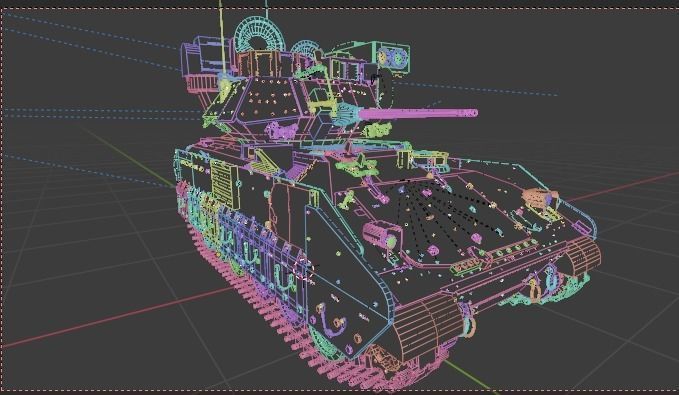Select the magenta main gun barrel

pos(418,113)
